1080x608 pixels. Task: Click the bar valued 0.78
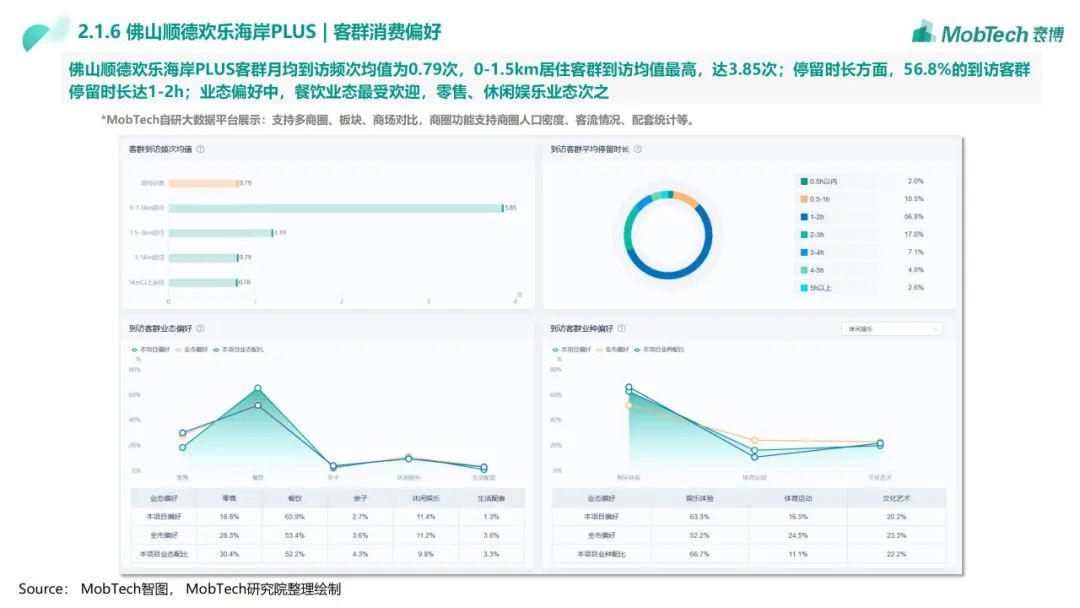coord(202,282)
